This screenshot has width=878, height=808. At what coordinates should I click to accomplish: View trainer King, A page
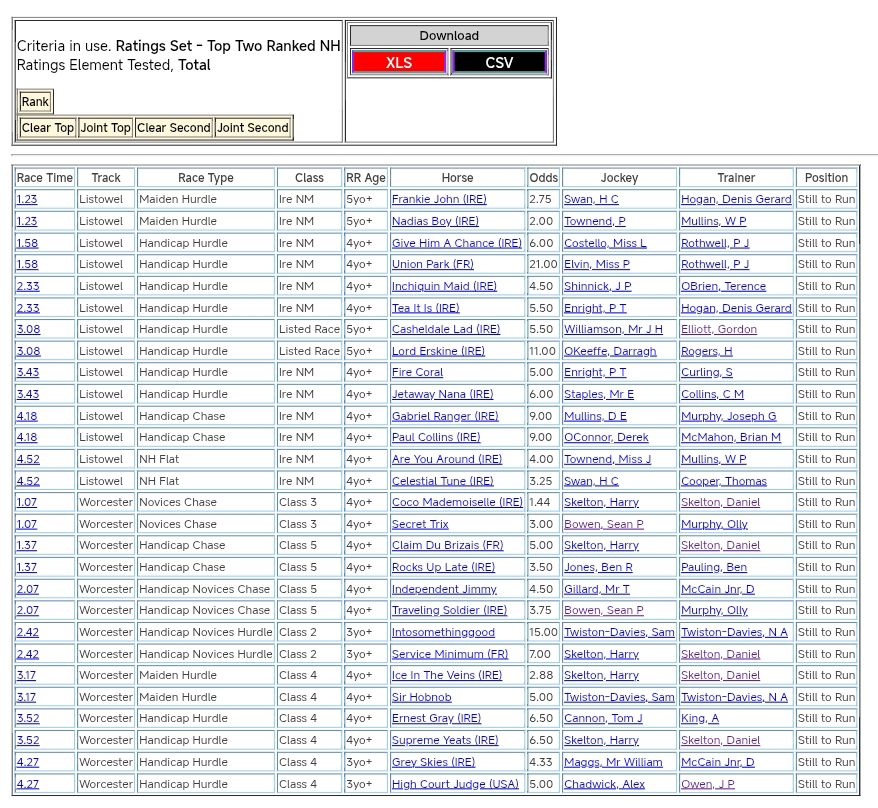click(701, 719)
